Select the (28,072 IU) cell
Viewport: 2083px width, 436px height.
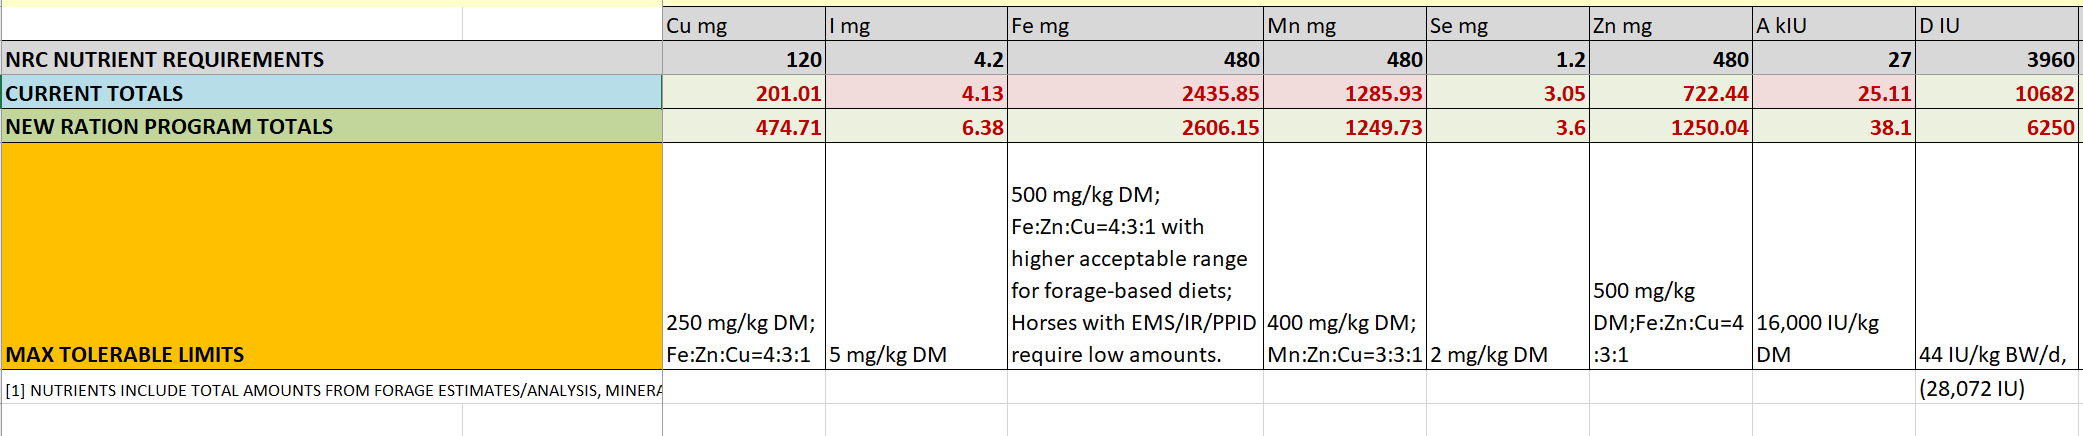pos(1997,388)
